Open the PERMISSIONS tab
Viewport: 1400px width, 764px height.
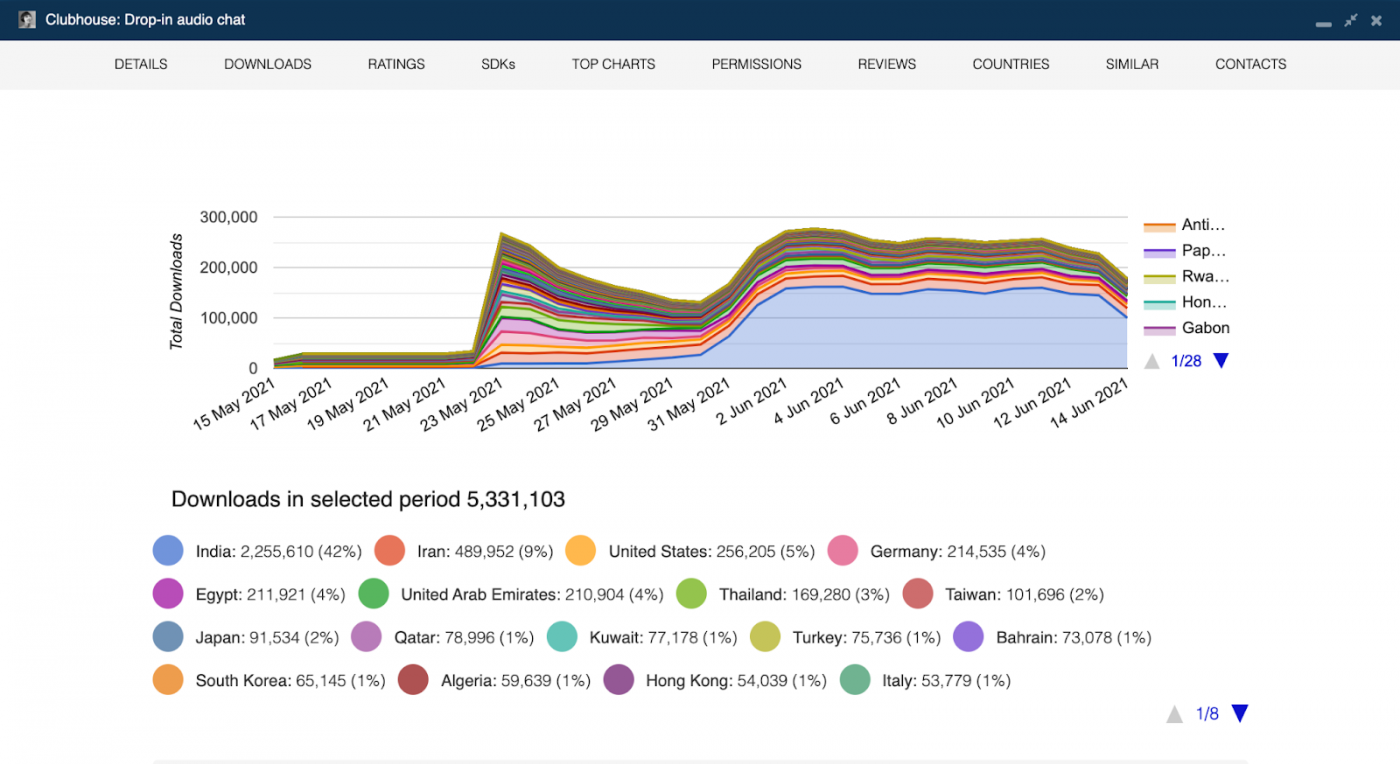(757, 64)
